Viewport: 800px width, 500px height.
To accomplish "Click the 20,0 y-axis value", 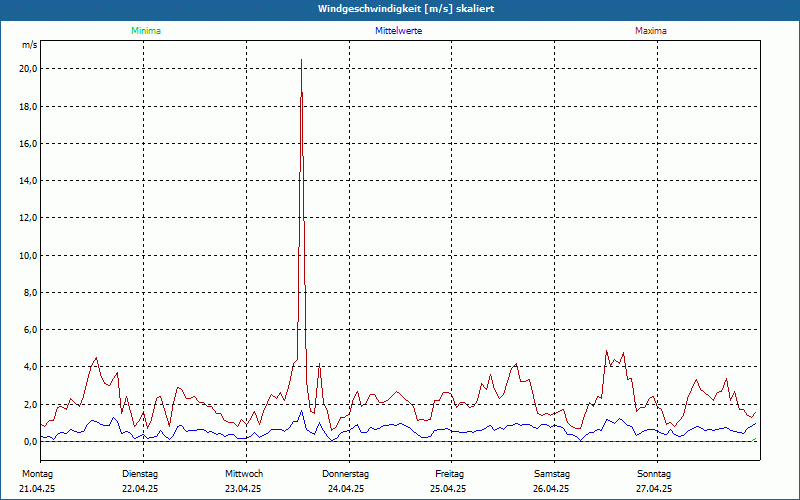I will (28, 69).
